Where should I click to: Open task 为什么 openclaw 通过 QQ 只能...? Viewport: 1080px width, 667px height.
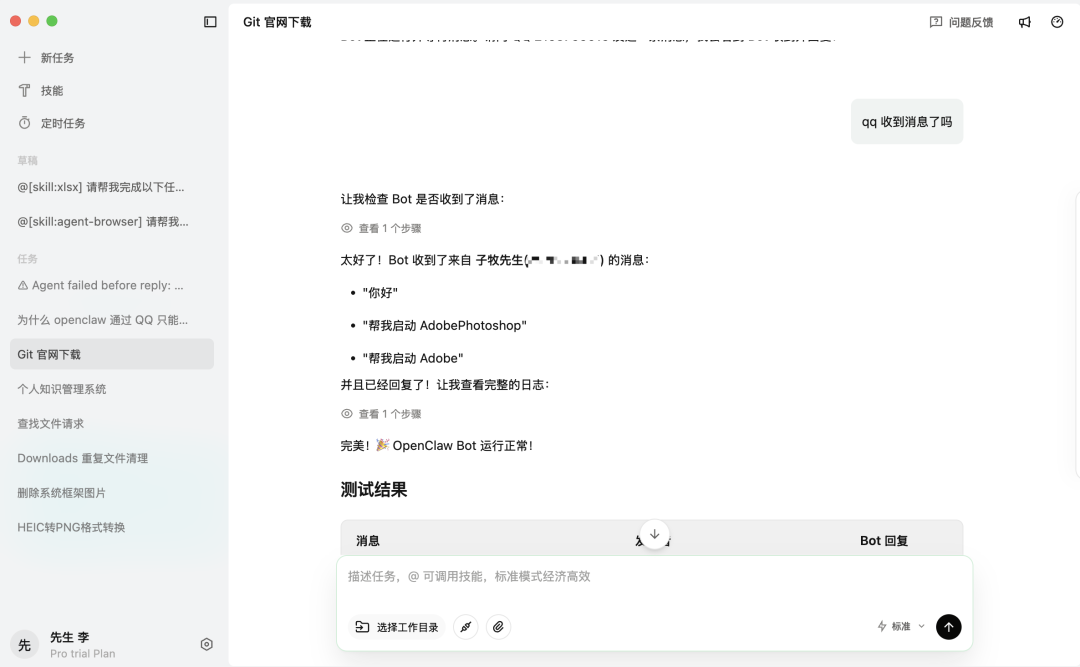(x=103, y=320)
